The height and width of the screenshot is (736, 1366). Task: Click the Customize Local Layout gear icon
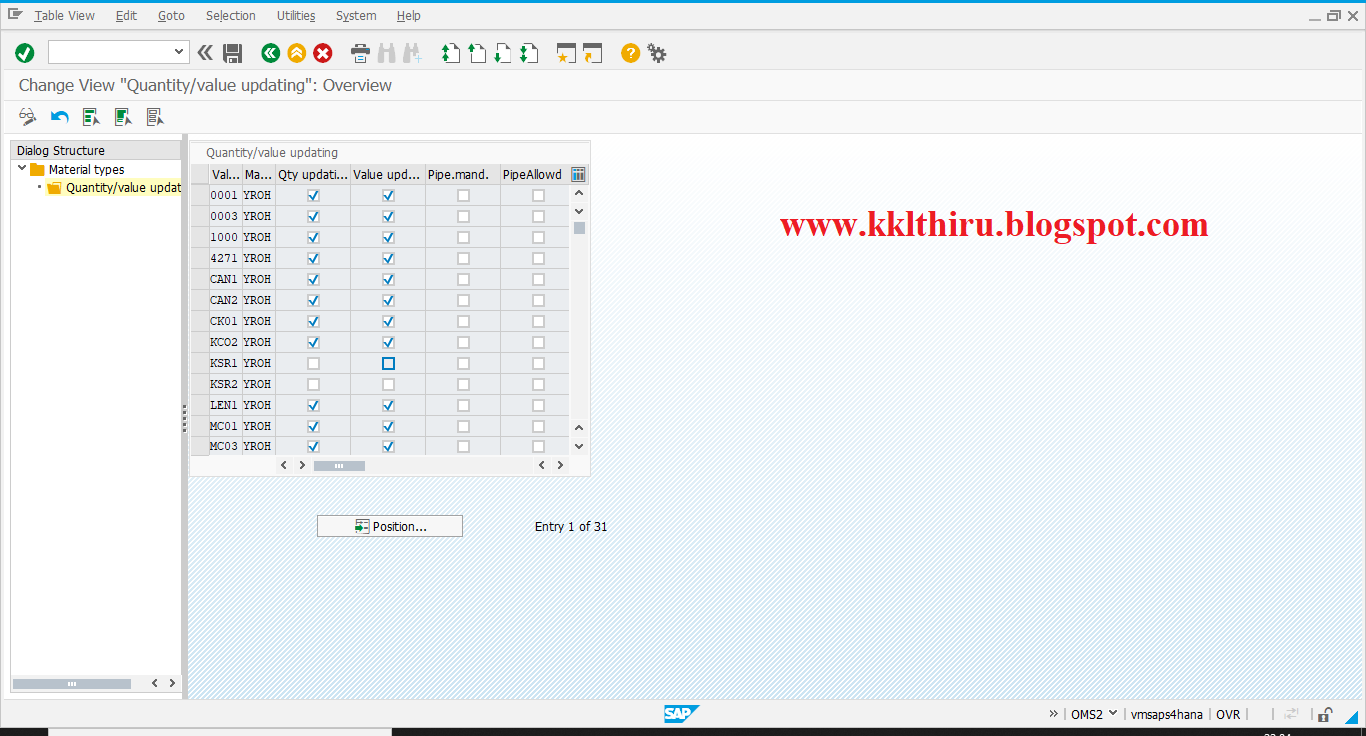coord(657,52)
